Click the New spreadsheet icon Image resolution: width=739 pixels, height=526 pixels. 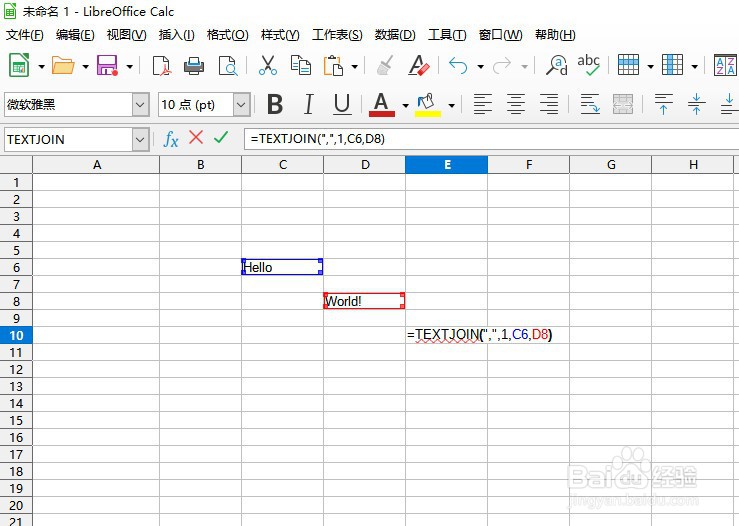coord(19,66)
